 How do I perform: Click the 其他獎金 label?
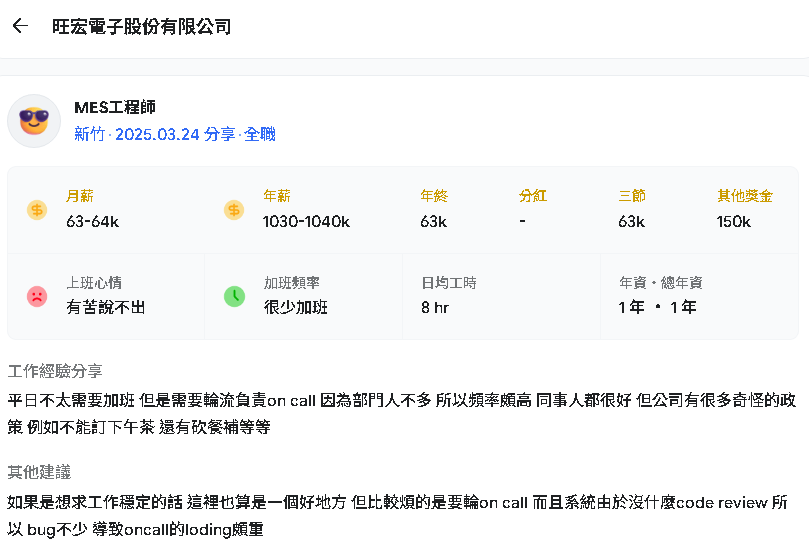click(745, 196)
